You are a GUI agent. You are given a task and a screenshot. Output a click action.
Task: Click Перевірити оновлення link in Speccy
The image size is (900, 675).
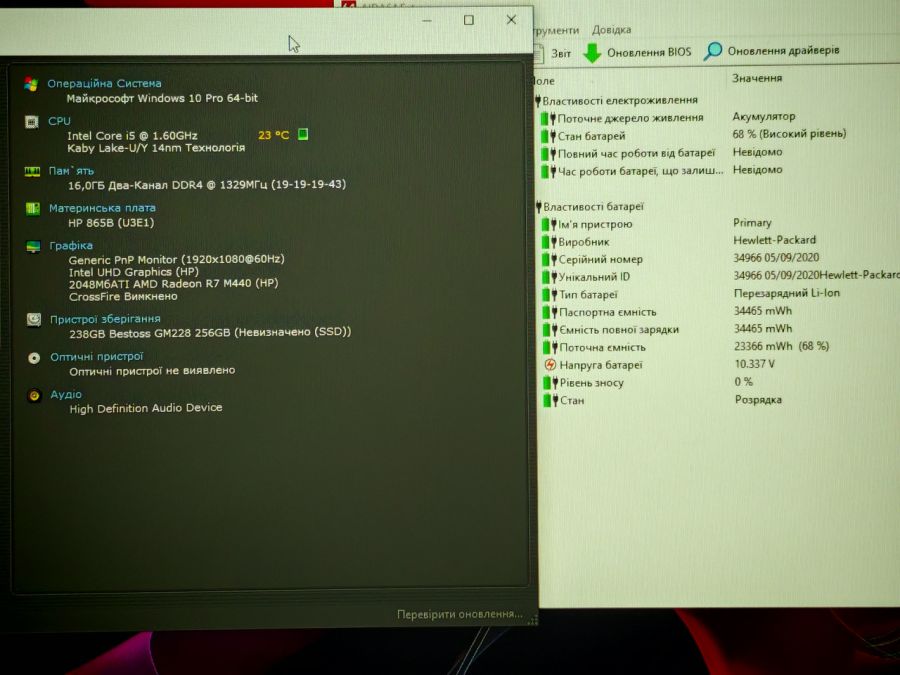pyautogui.click(x=460, y=614)
